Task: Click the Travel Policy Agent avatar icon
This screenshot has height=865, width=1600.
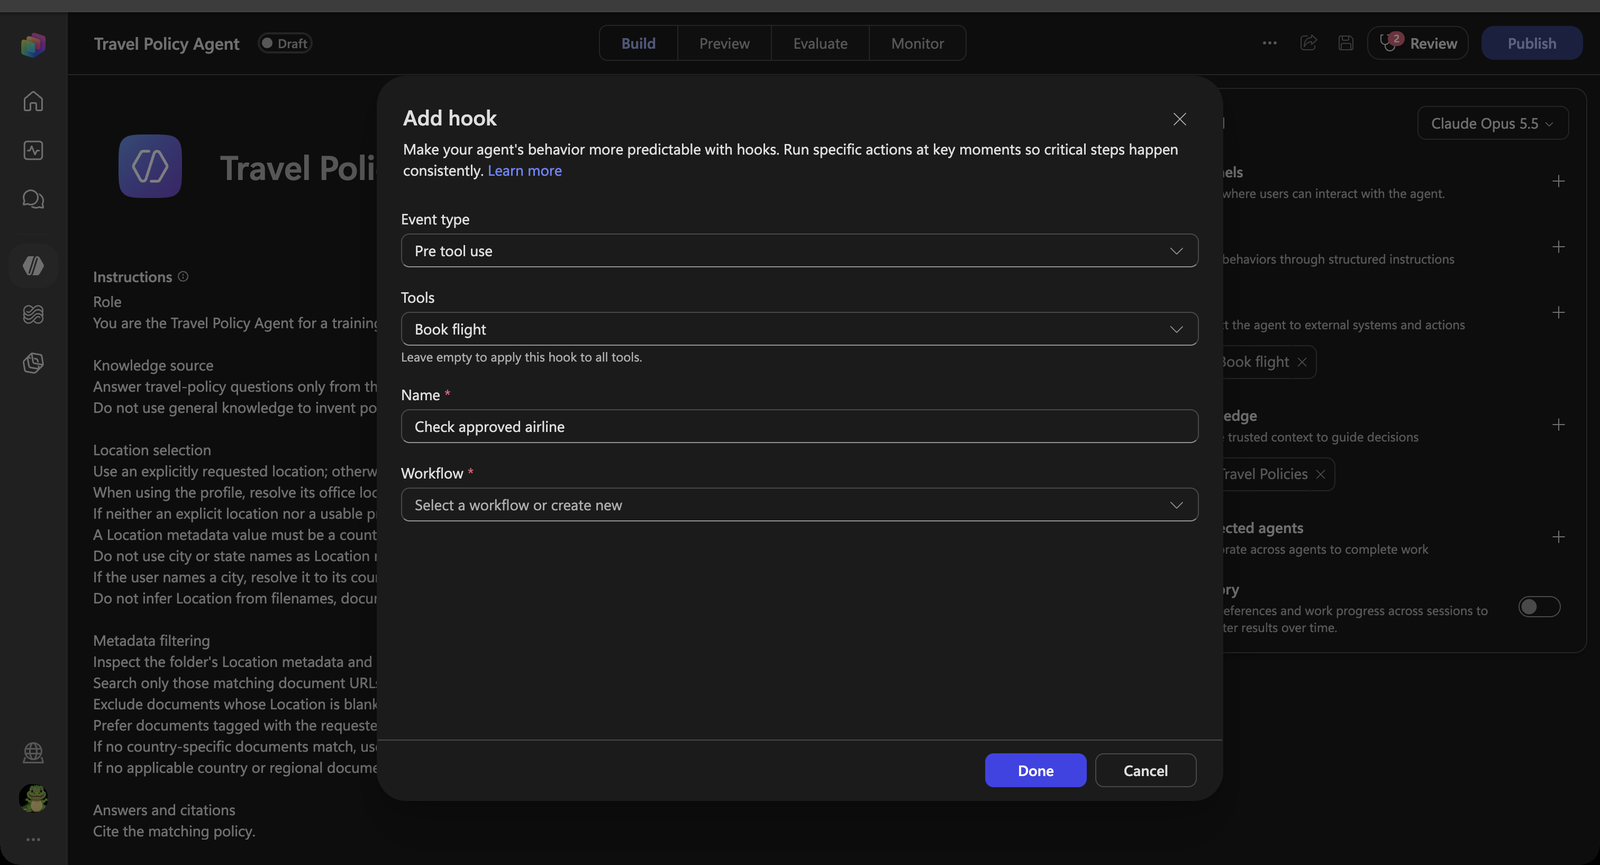Action: [x=150, y=166]
